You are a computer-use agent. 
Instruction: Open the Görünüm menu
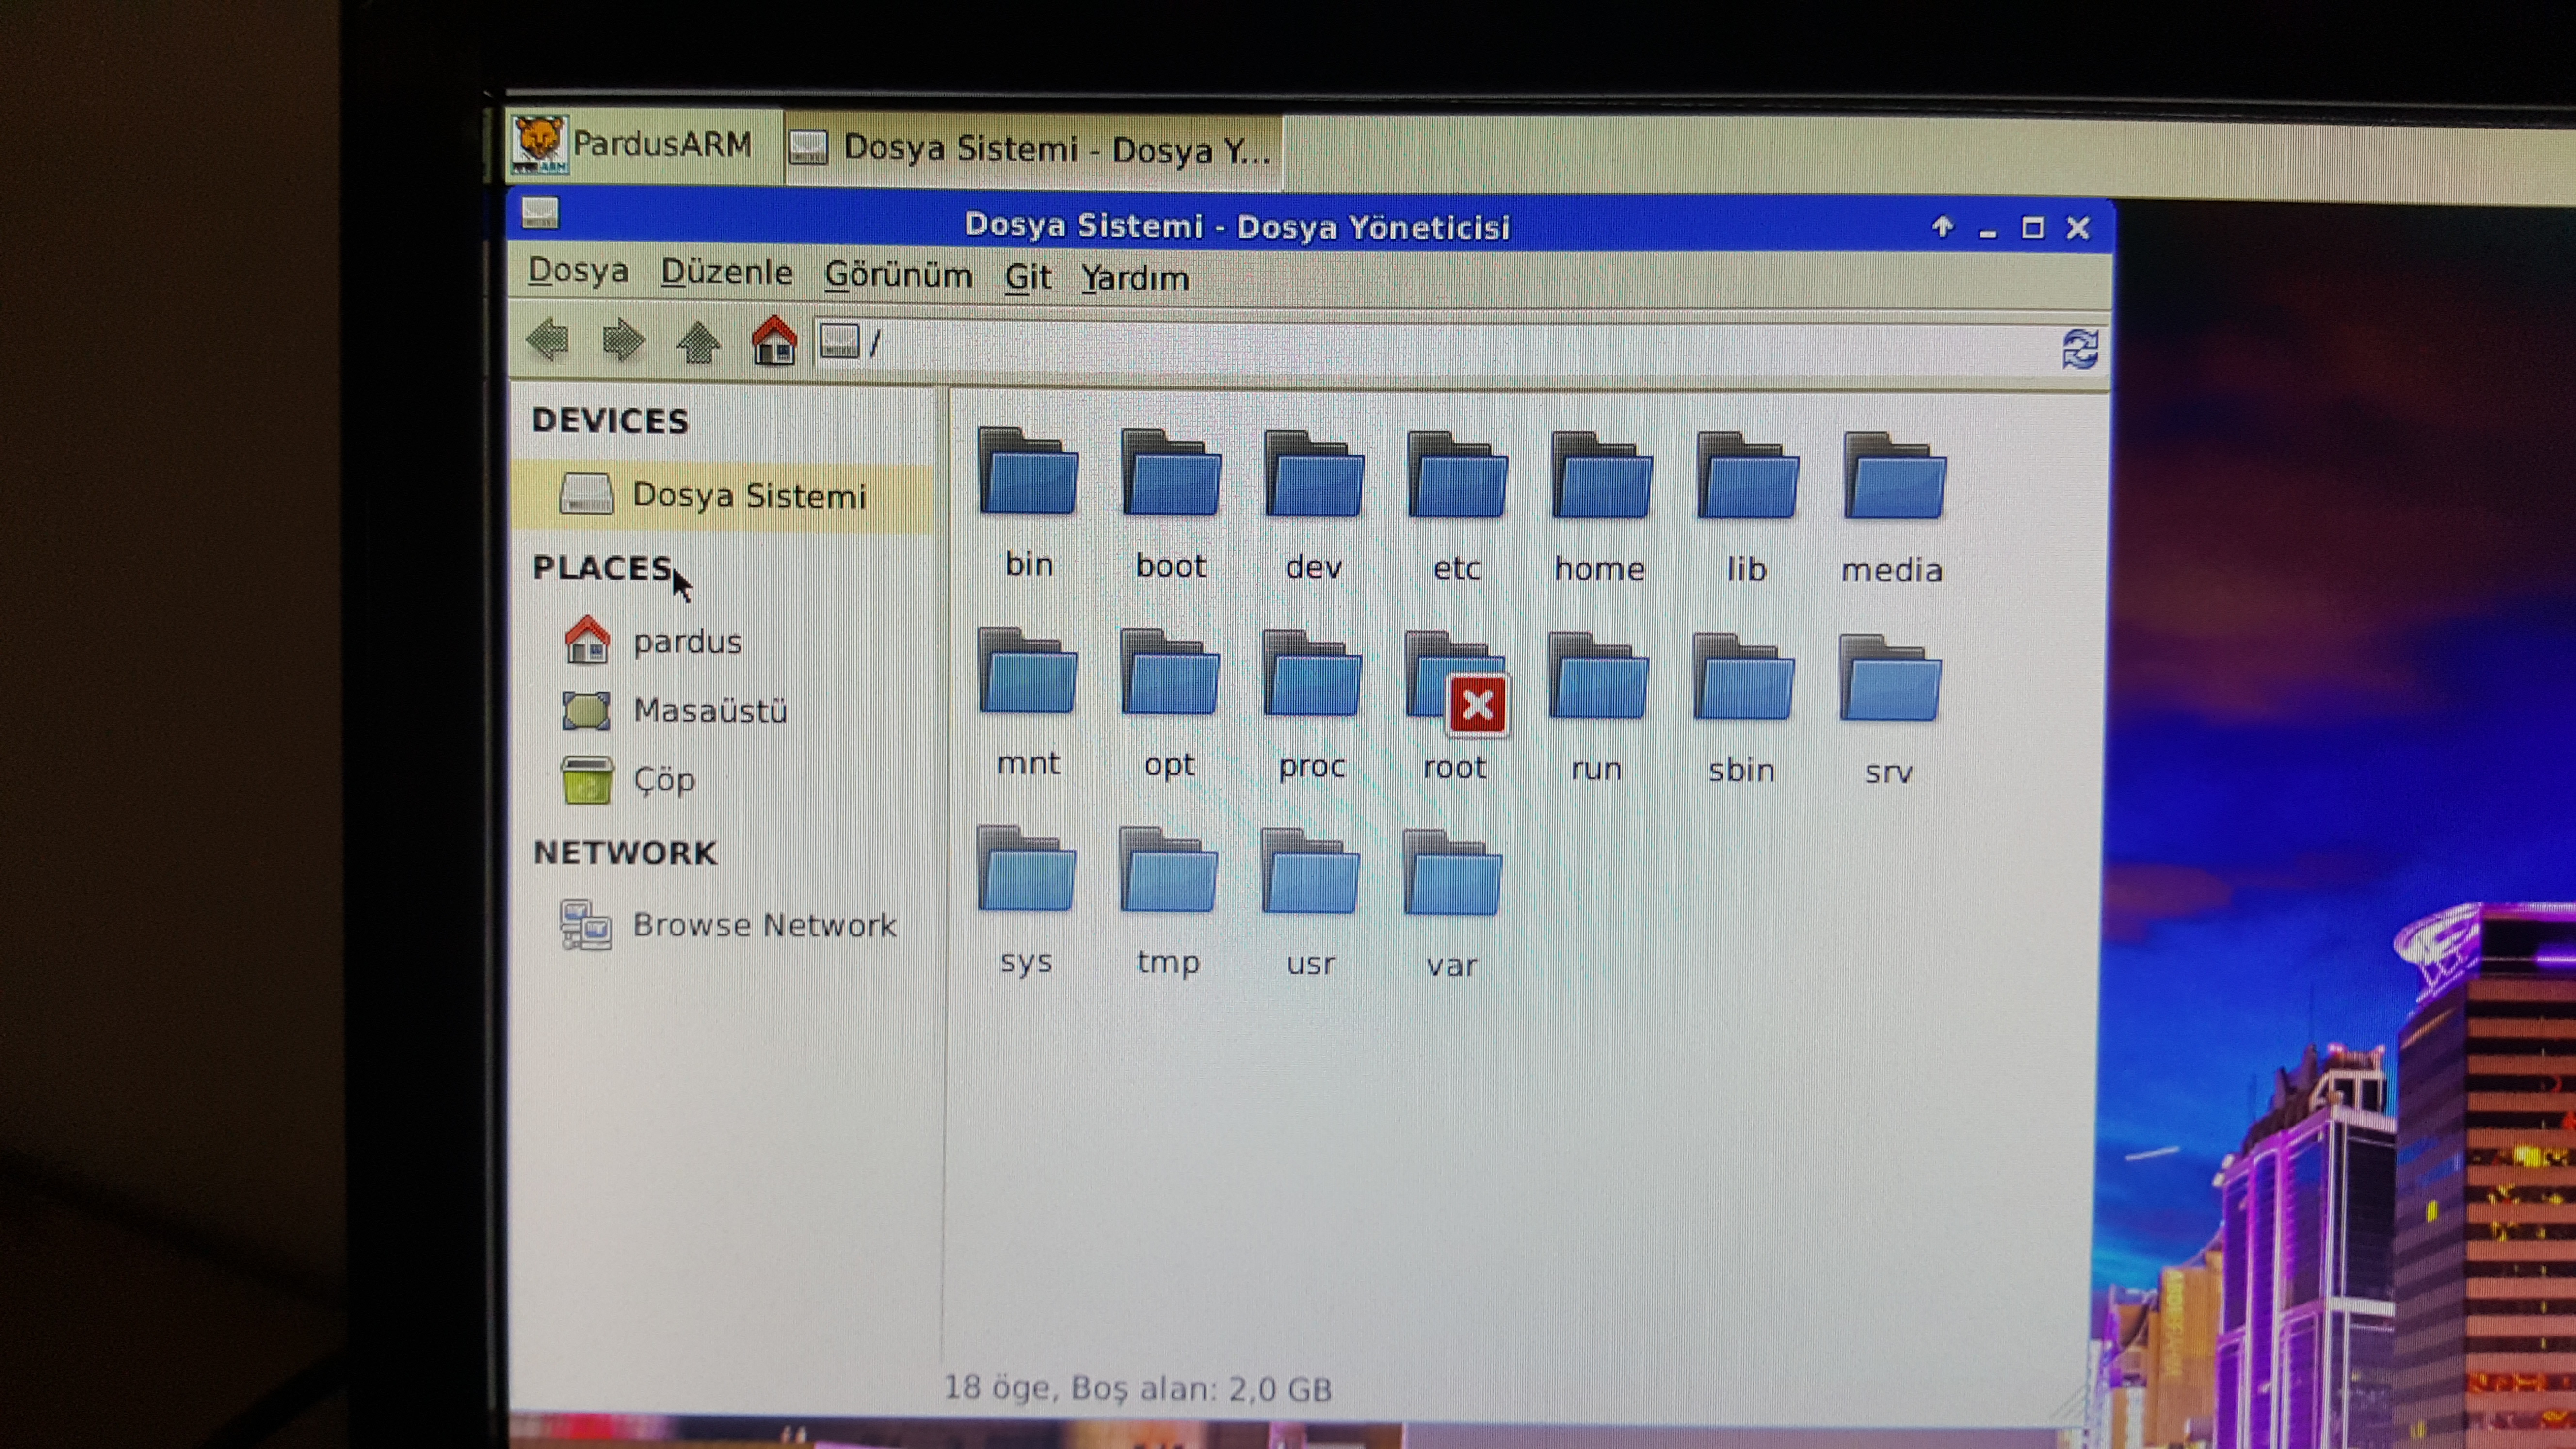898,275
